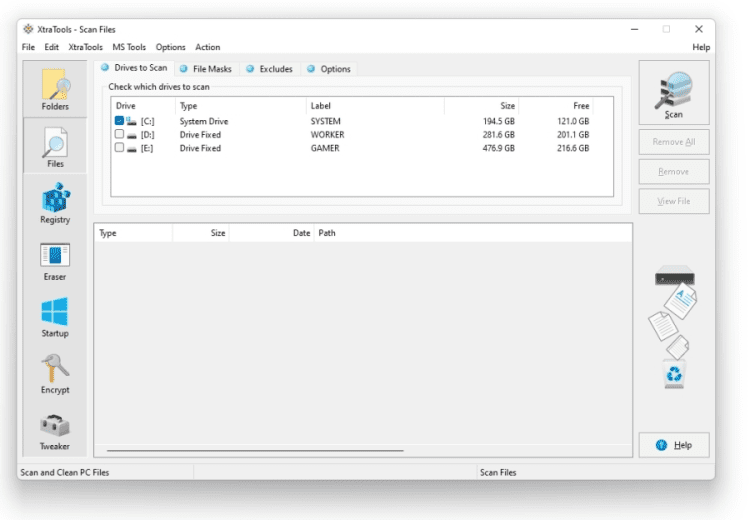The image size is (750, 520).
Task: Click the View File button
Action: [674, 201]
